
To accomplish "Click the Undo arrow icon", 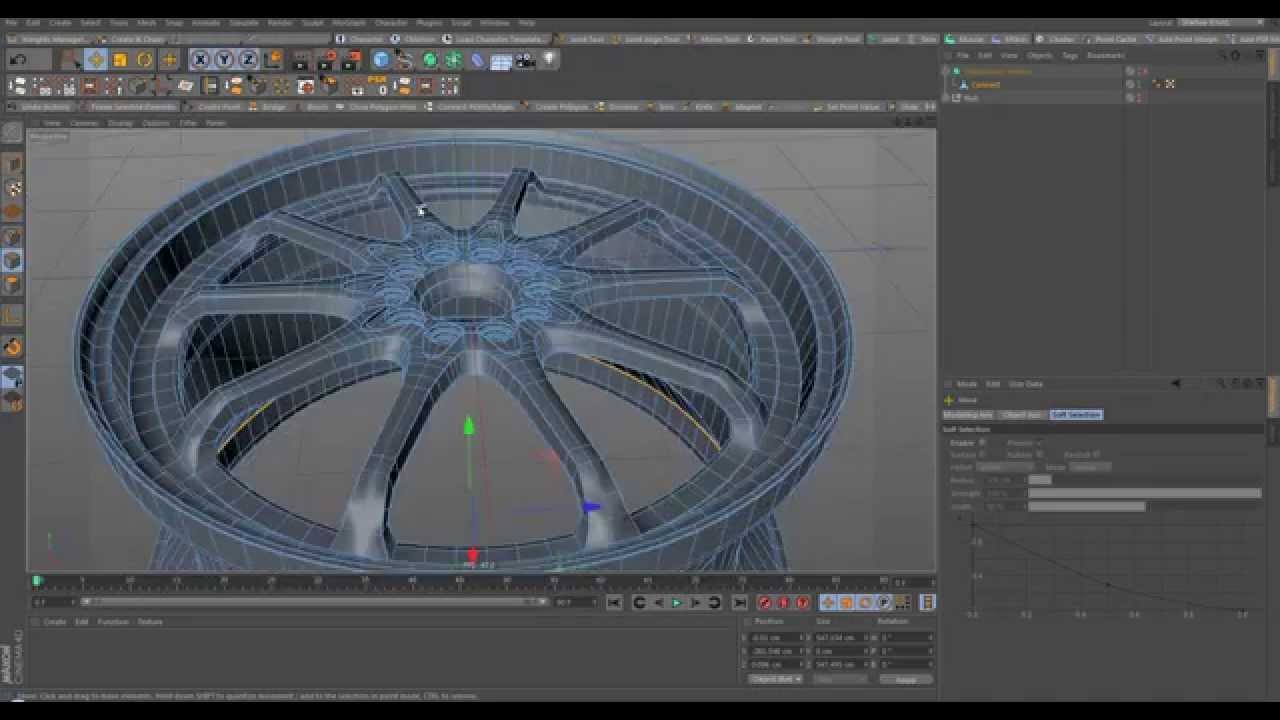I will click(18, 60).
